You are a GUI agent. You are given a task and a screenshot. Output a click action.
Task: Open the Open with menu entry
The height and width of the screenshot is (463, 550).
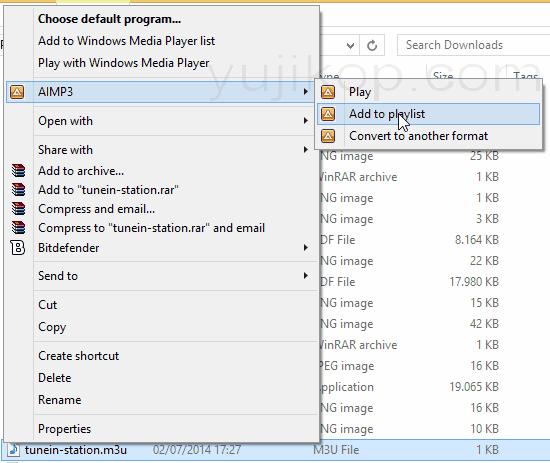(x=160, y=121)
